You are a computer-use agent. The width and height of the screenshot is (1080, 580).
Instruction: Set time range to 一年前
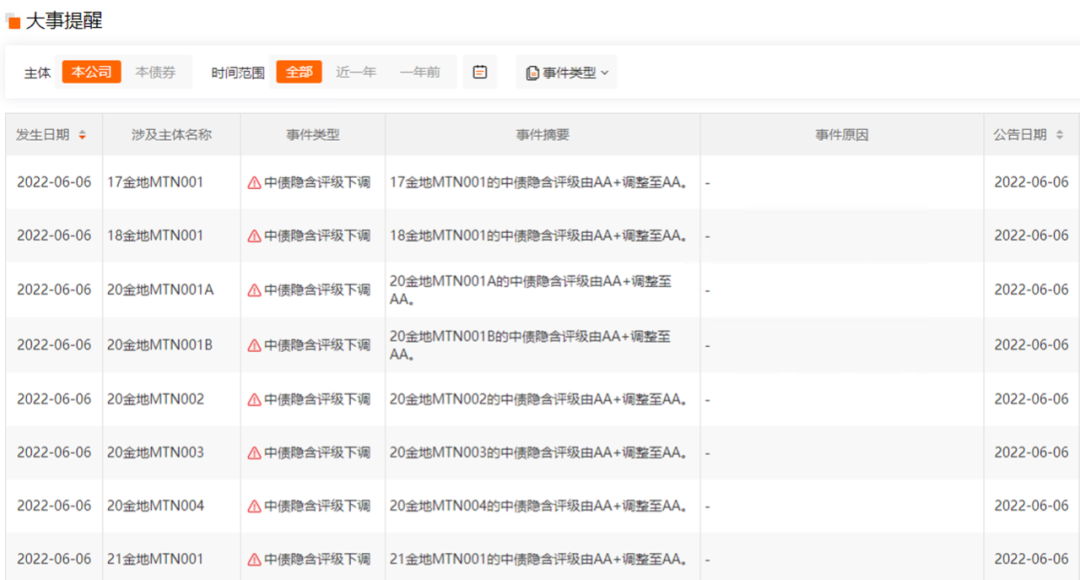419,72
